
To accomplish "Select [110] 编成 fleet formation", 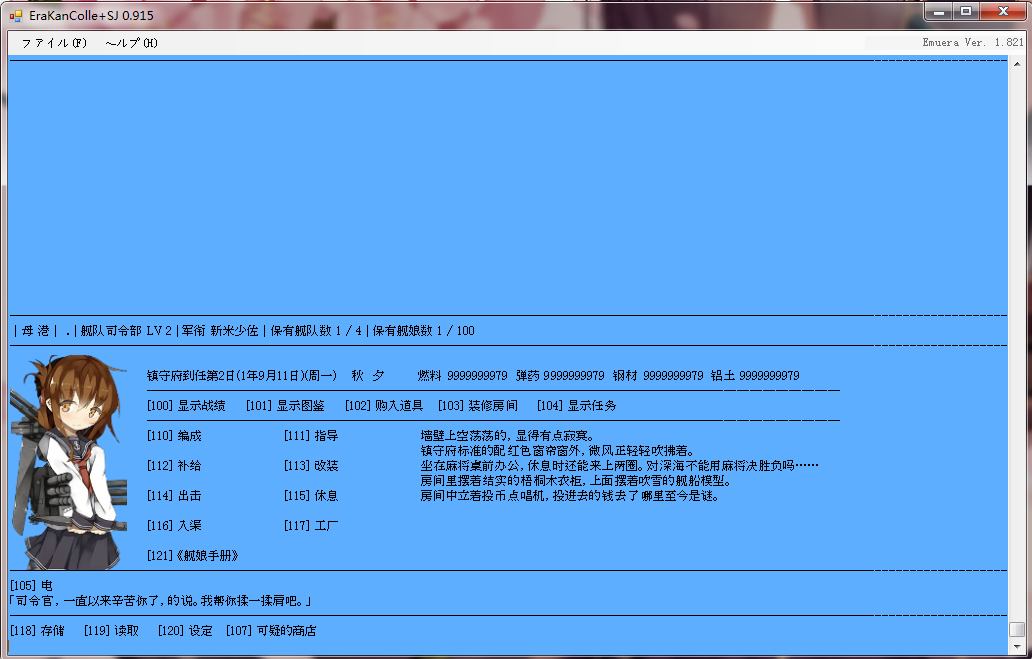I will click(174, 436).
